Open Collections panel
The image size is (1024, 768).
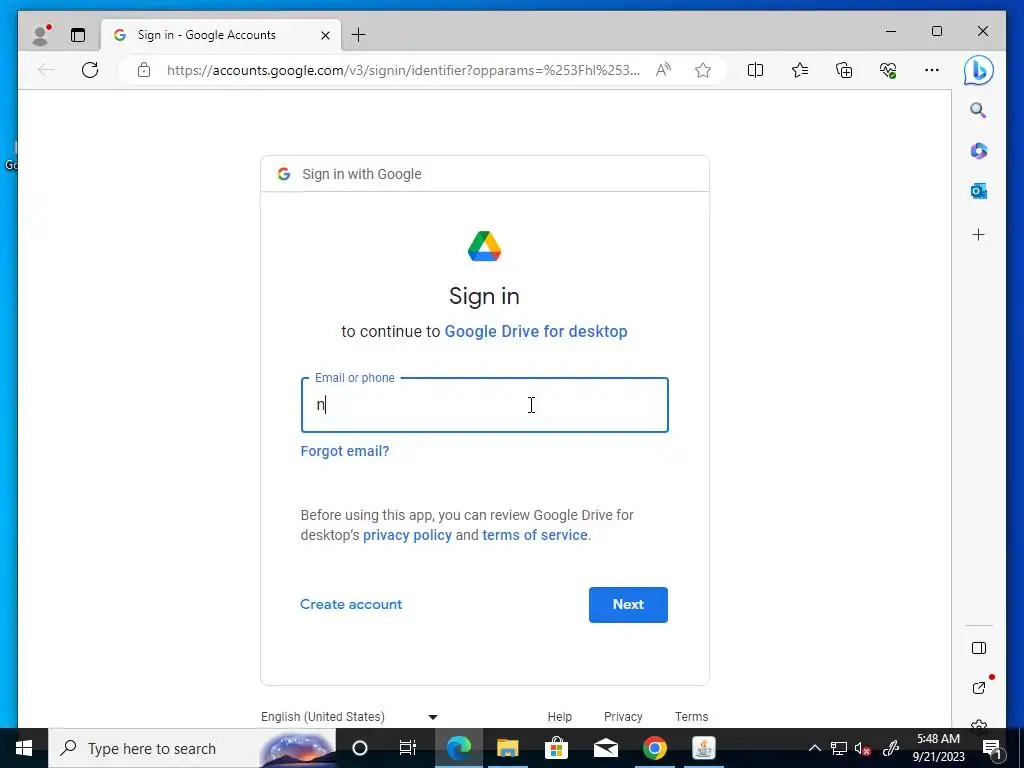[x=844, y=70]
